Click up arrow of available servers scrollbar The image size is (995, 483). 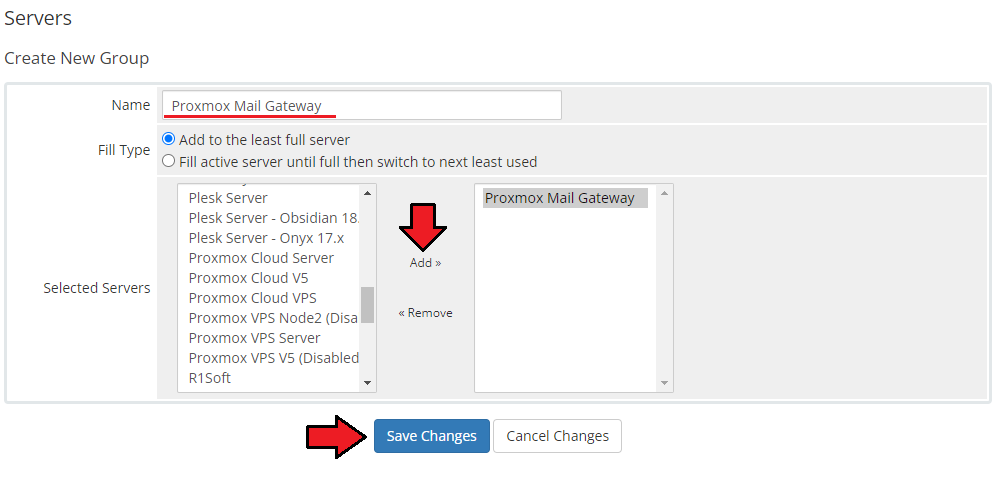point(367,192)
